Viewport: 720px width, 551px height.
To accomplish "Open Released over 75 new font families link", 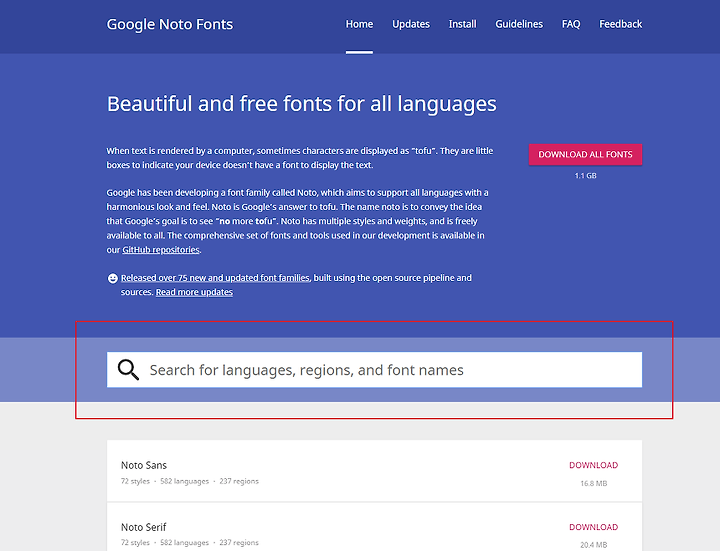I will click(215, 278).
